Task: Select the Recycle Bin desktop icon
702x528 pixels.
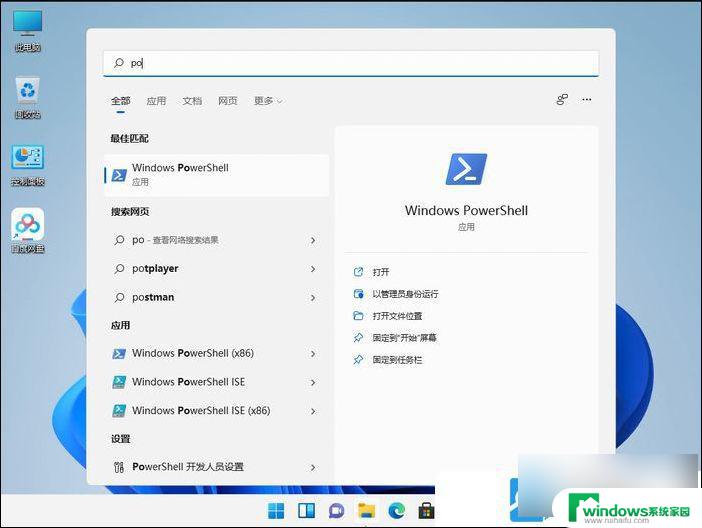Action: point(28,98)
